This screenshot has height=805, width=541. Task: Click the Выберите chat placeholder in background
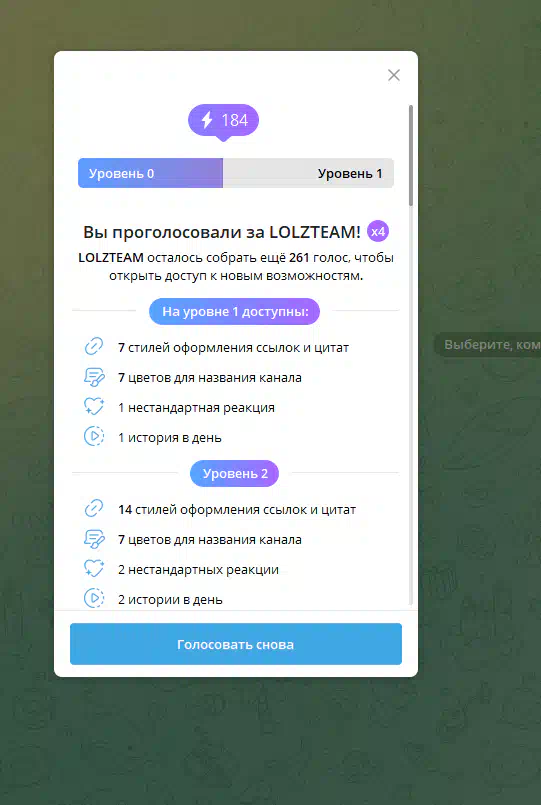(488, 344)
